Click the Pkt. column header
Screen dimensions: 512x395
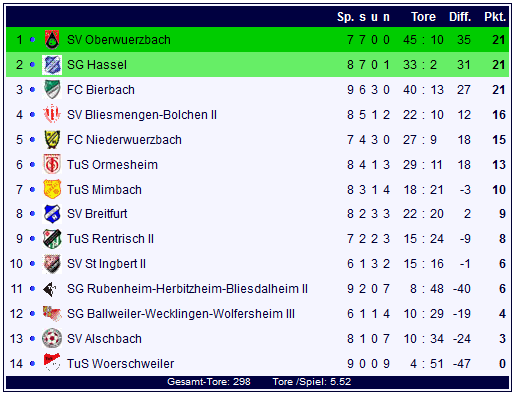pos(495,17)
